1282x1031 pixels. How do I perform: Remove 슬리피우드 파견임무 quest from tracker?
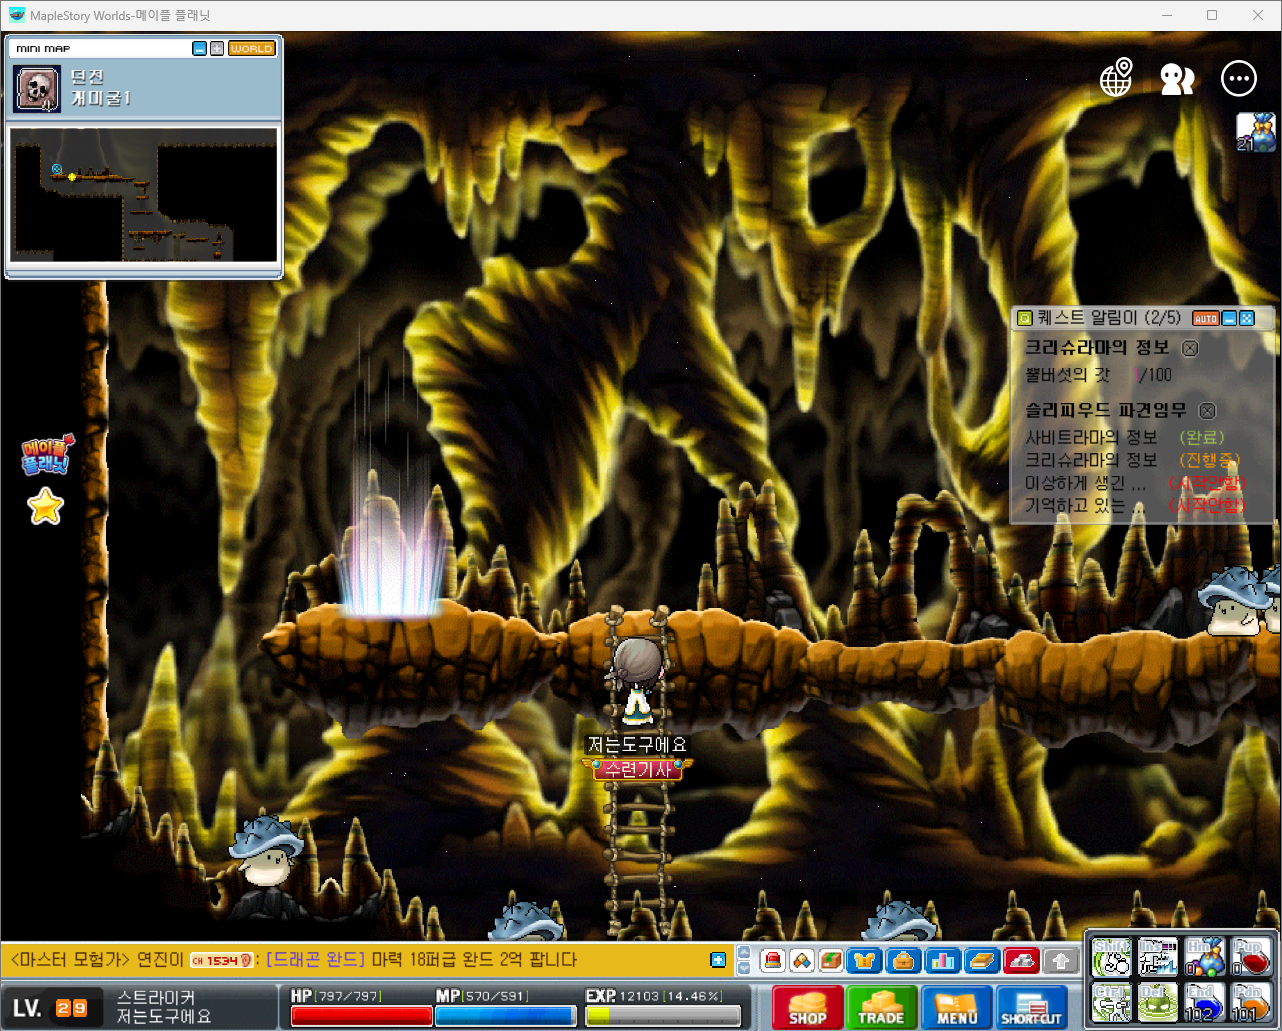pyautogui.click(x=1207, y=411)
